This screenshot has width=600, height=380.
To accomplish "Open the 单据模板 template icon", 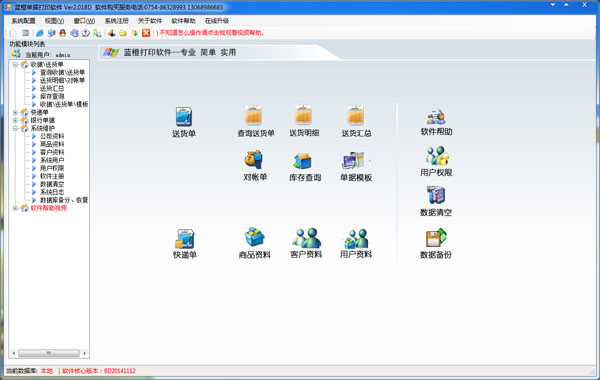I will pyautogui.click(x=356, y=166).
